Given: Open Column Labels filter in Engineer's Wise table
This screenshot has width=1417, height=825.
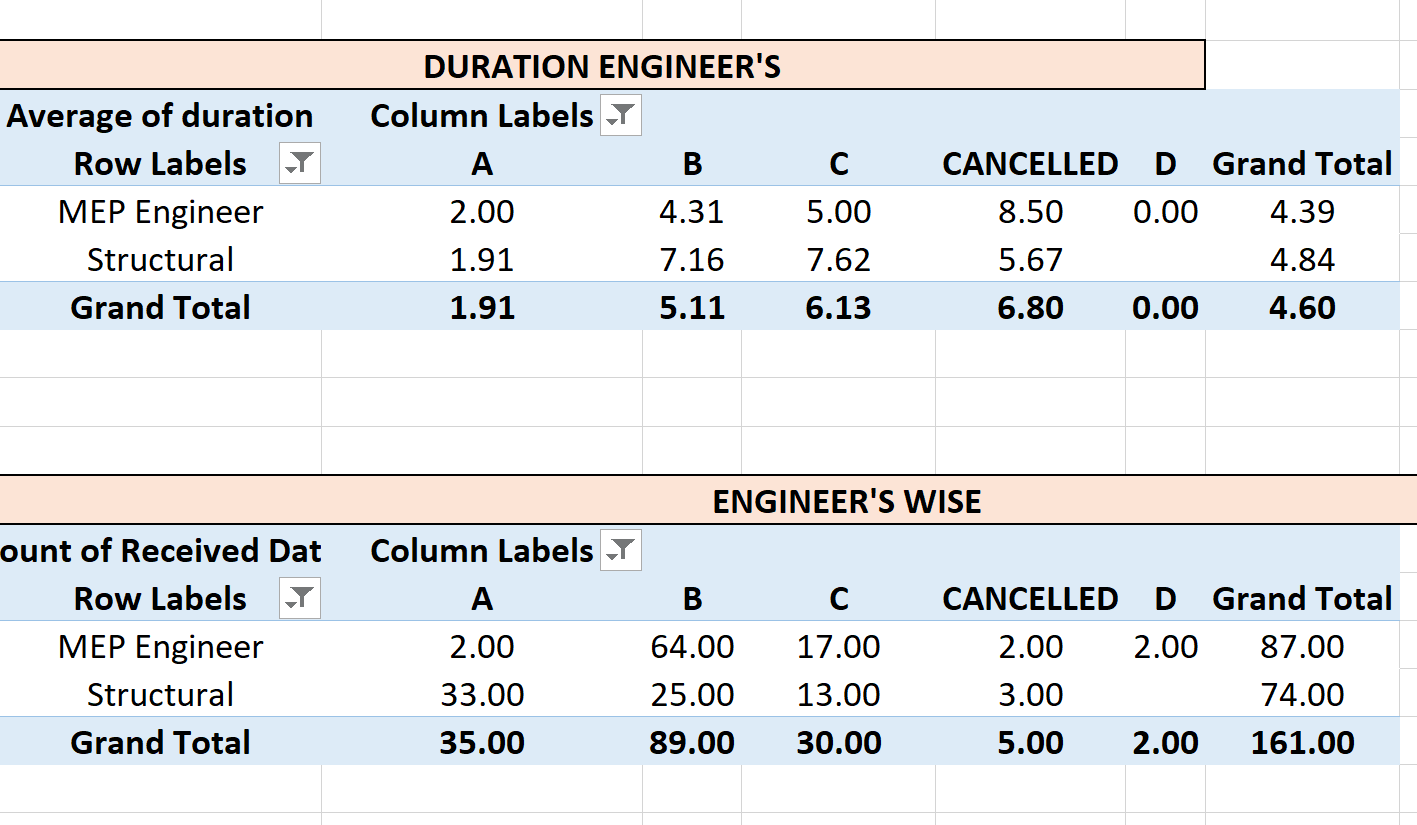Looking at the screenshot, I should click(621, 551).
